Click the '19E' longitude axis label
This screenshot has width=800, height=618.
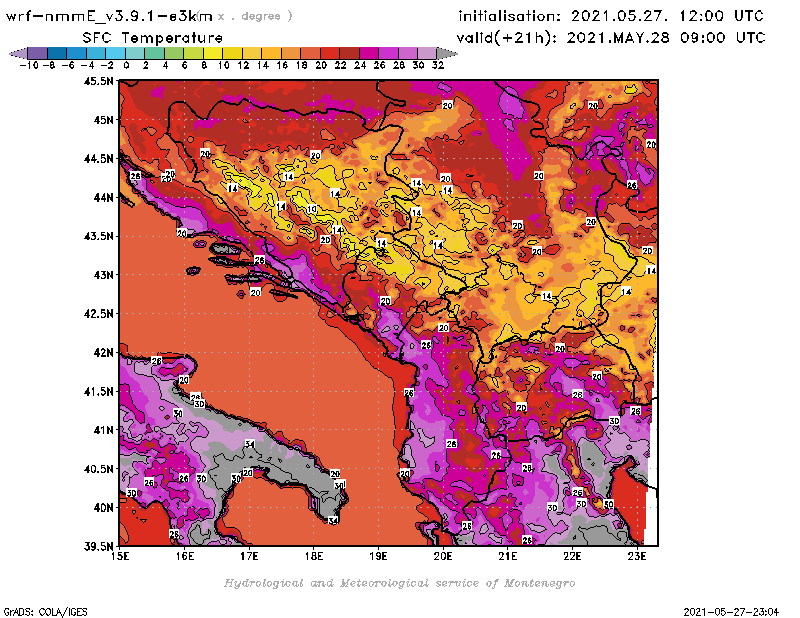[x=378, y=556]
